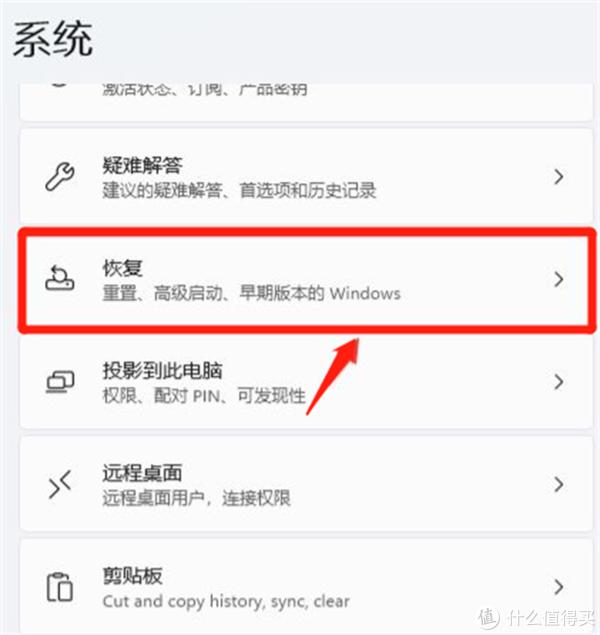Viewport: 600px width, 635px height.
Task: Select the 剪贴板 title
Action: coord(132,575)
